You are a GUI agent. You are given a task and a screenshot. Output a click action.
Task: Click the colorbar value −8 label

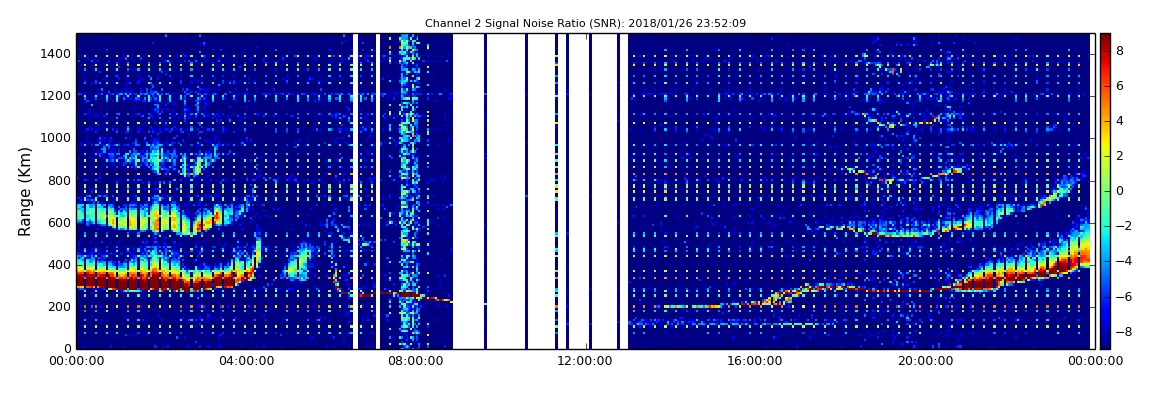click(1124, 331)
